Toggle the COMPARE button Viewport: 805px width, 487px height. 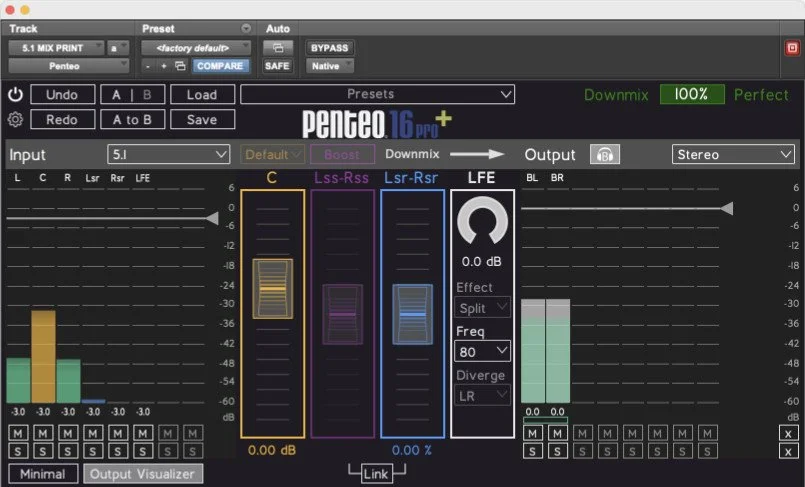(x=220, y=66)
